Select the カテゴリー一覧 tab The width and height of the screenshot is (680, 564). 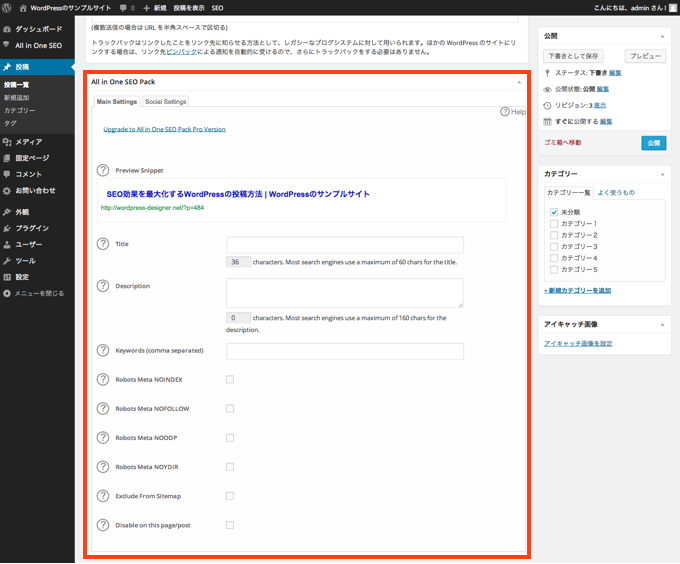tap(568, 192)
